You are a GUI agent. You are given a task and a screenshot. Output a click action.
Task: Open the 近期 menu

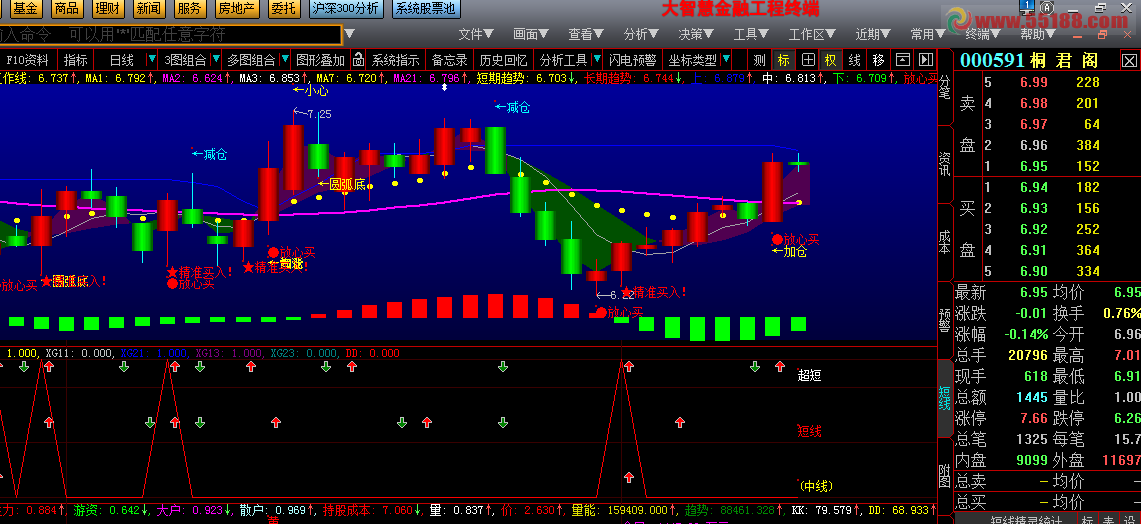click(873, 34)
